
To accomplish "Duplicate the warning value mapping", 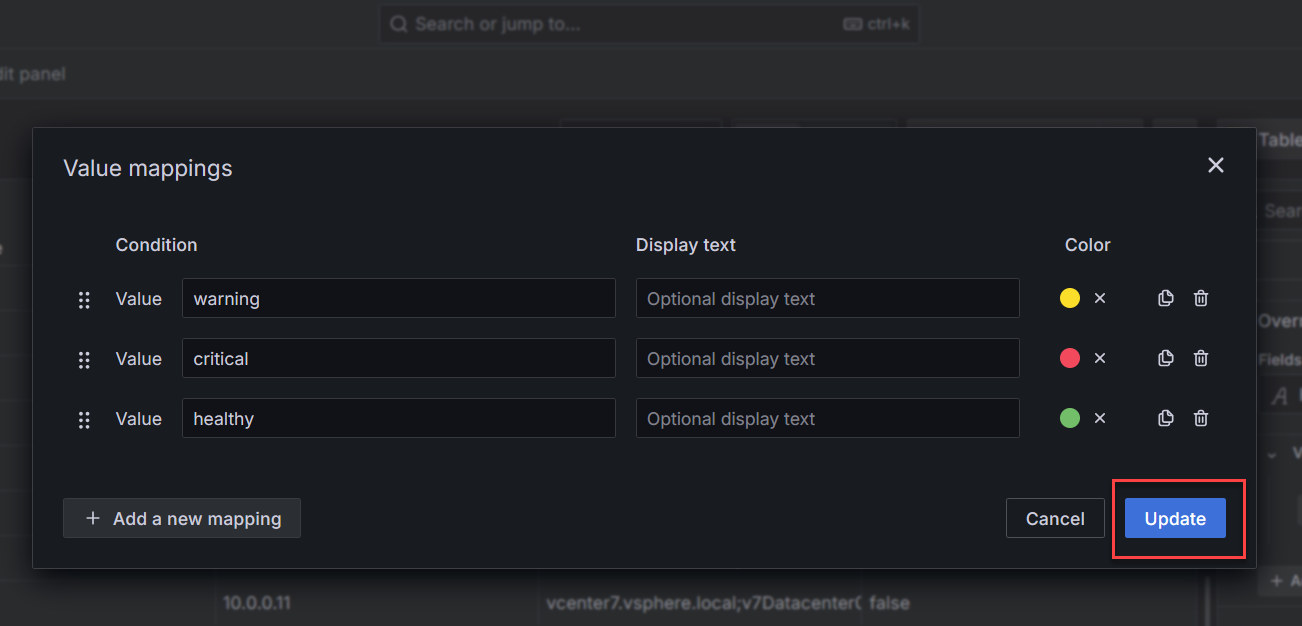I will (1165, 298).
